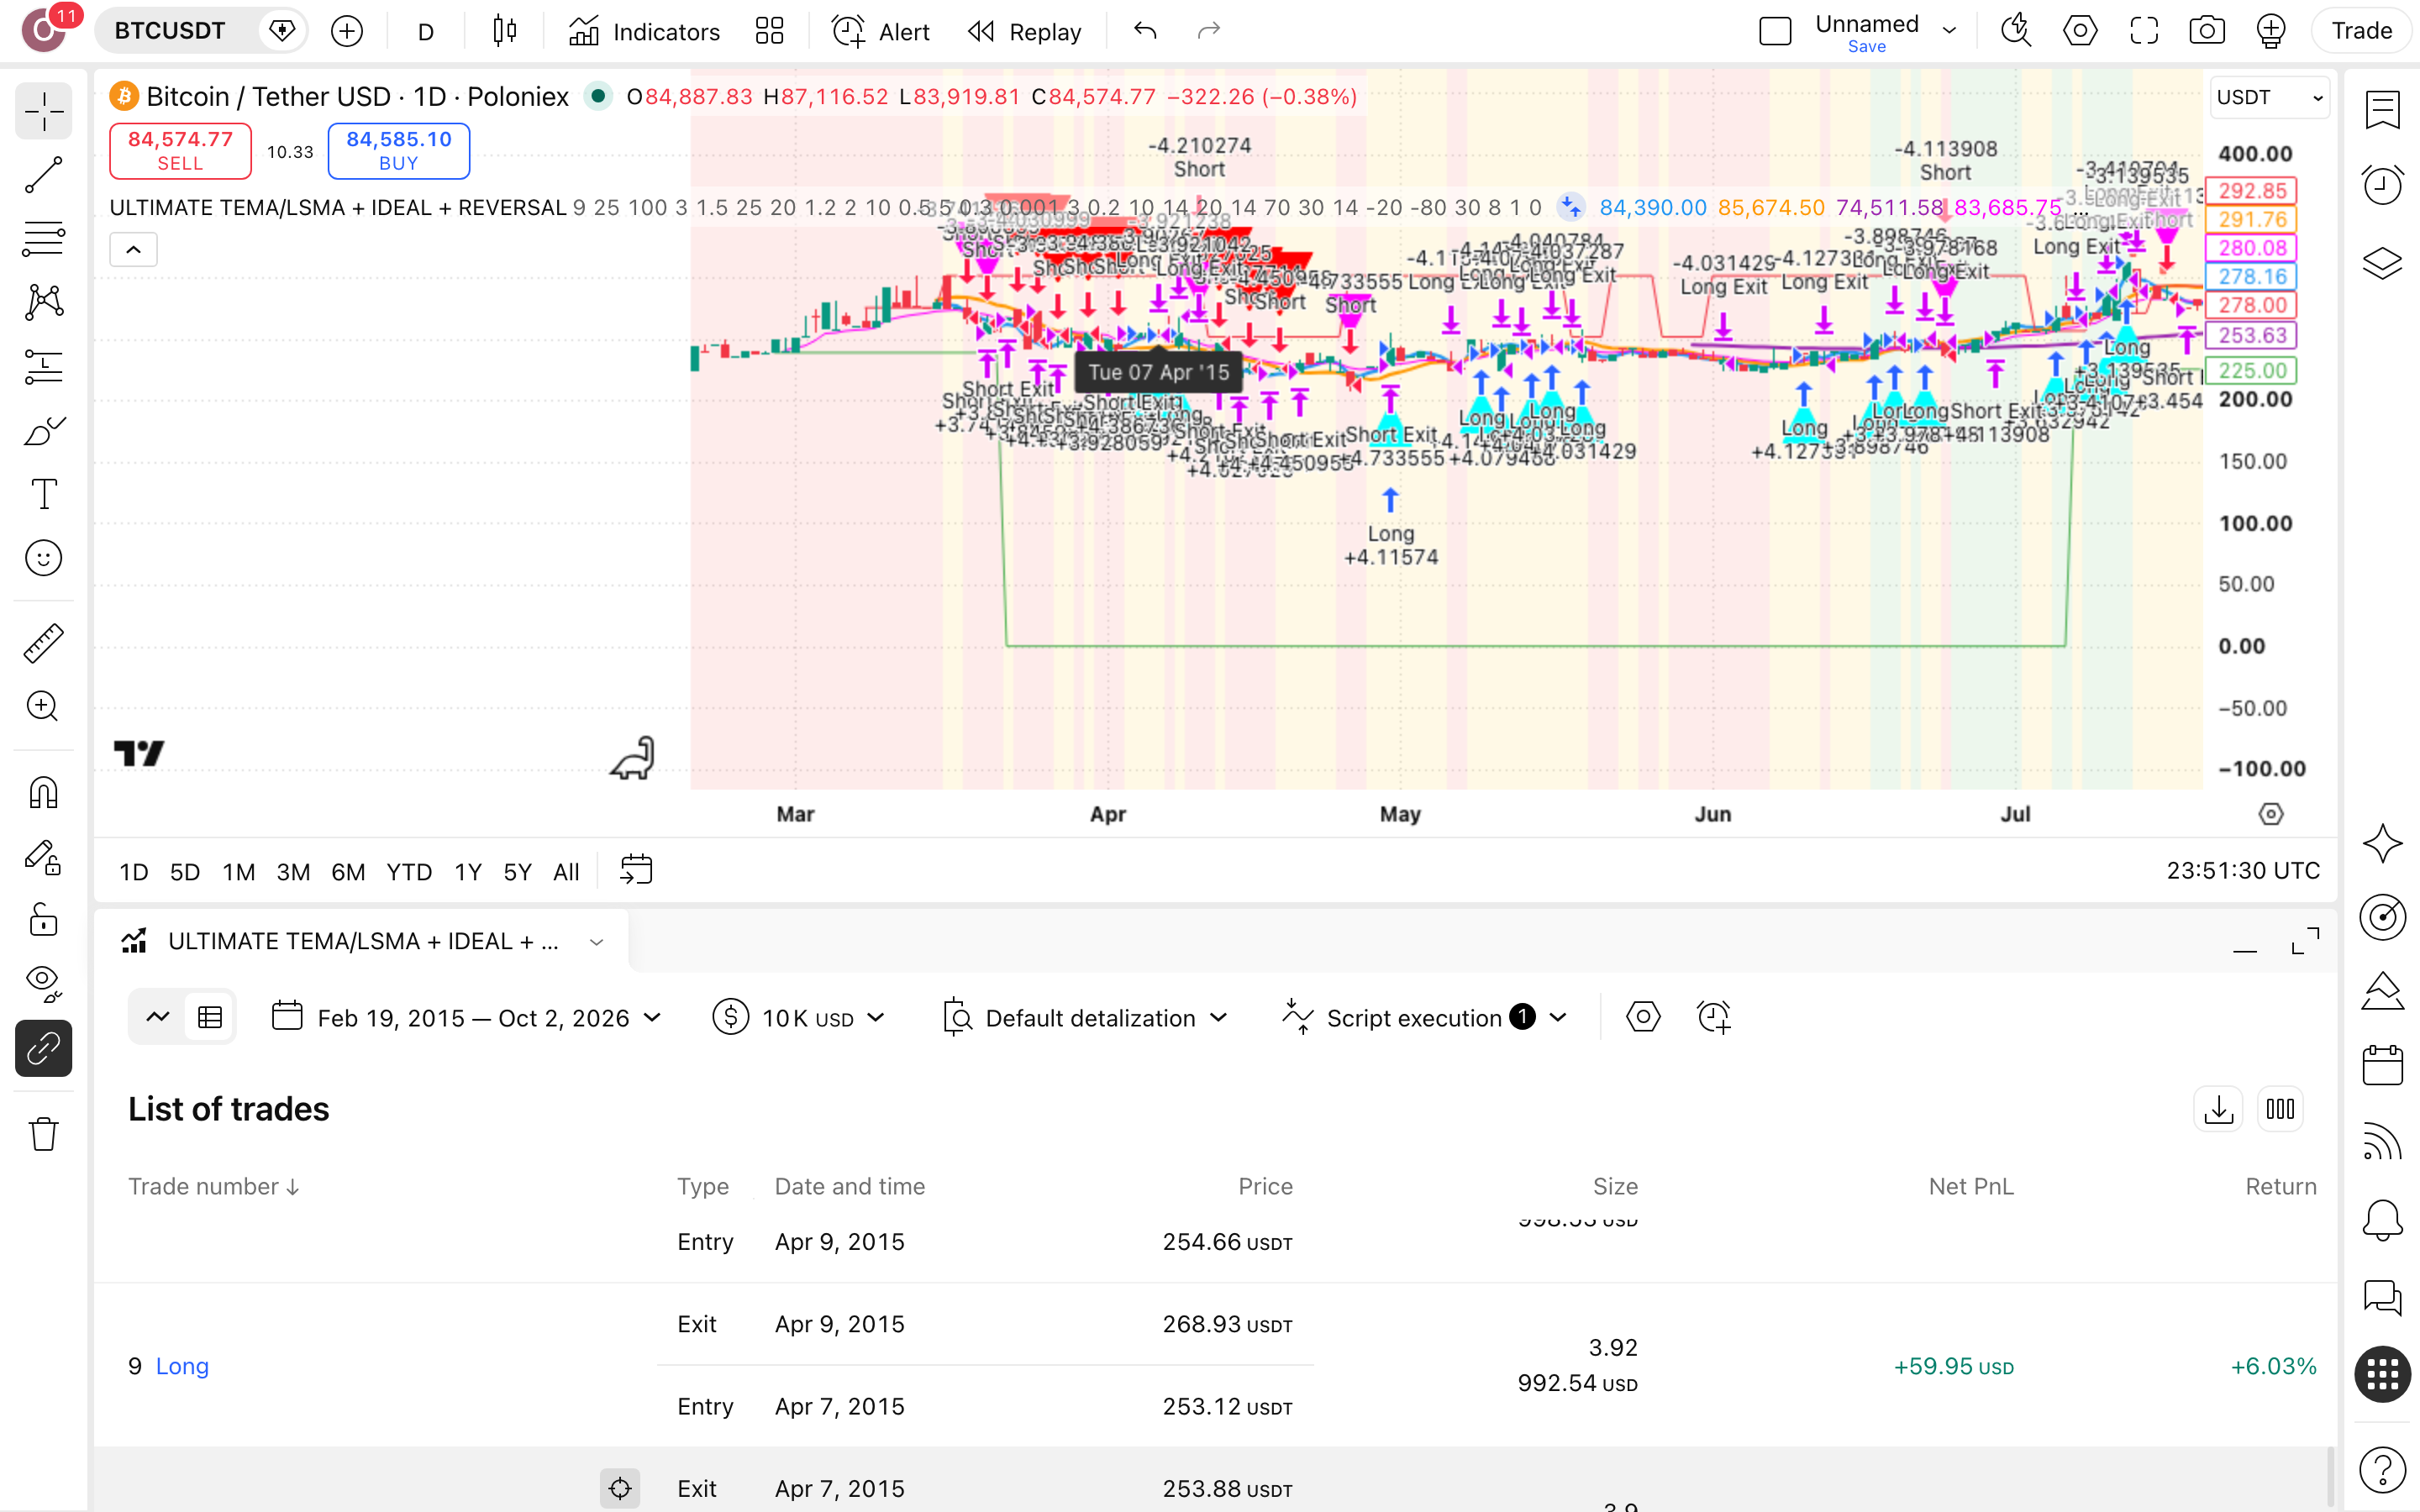Open the Fibonacci retracement tool

pos(43,238)
